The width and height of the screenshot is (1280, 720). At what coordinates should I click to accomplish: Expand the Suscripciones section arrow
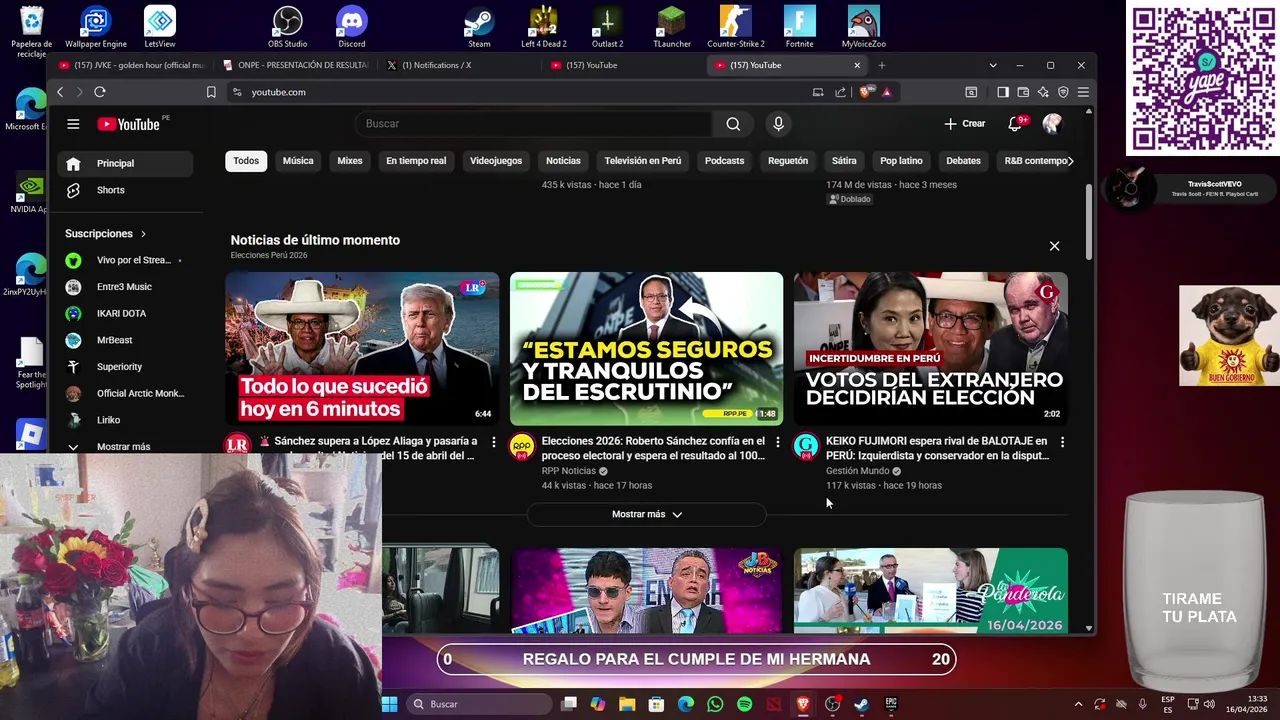pyautogui.click(x=143, y=234)
